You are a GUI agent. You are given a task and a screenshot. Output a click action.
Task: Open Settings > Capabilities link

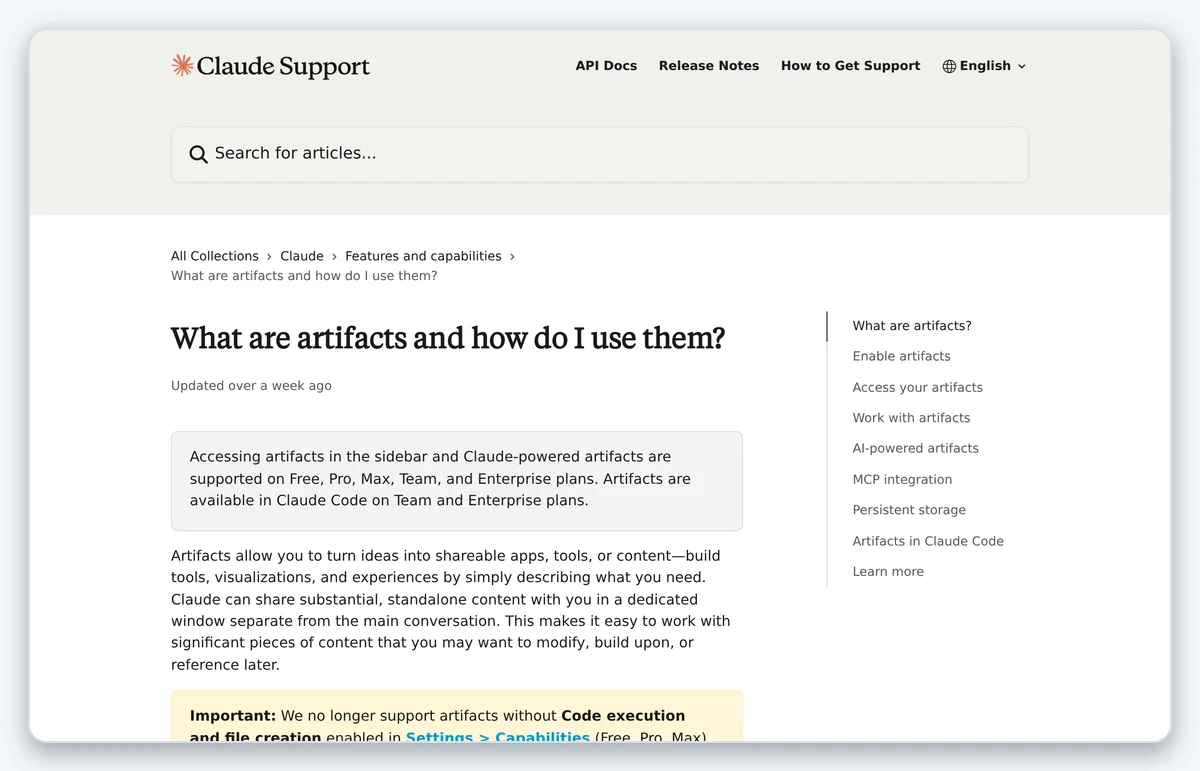point(498,738)
